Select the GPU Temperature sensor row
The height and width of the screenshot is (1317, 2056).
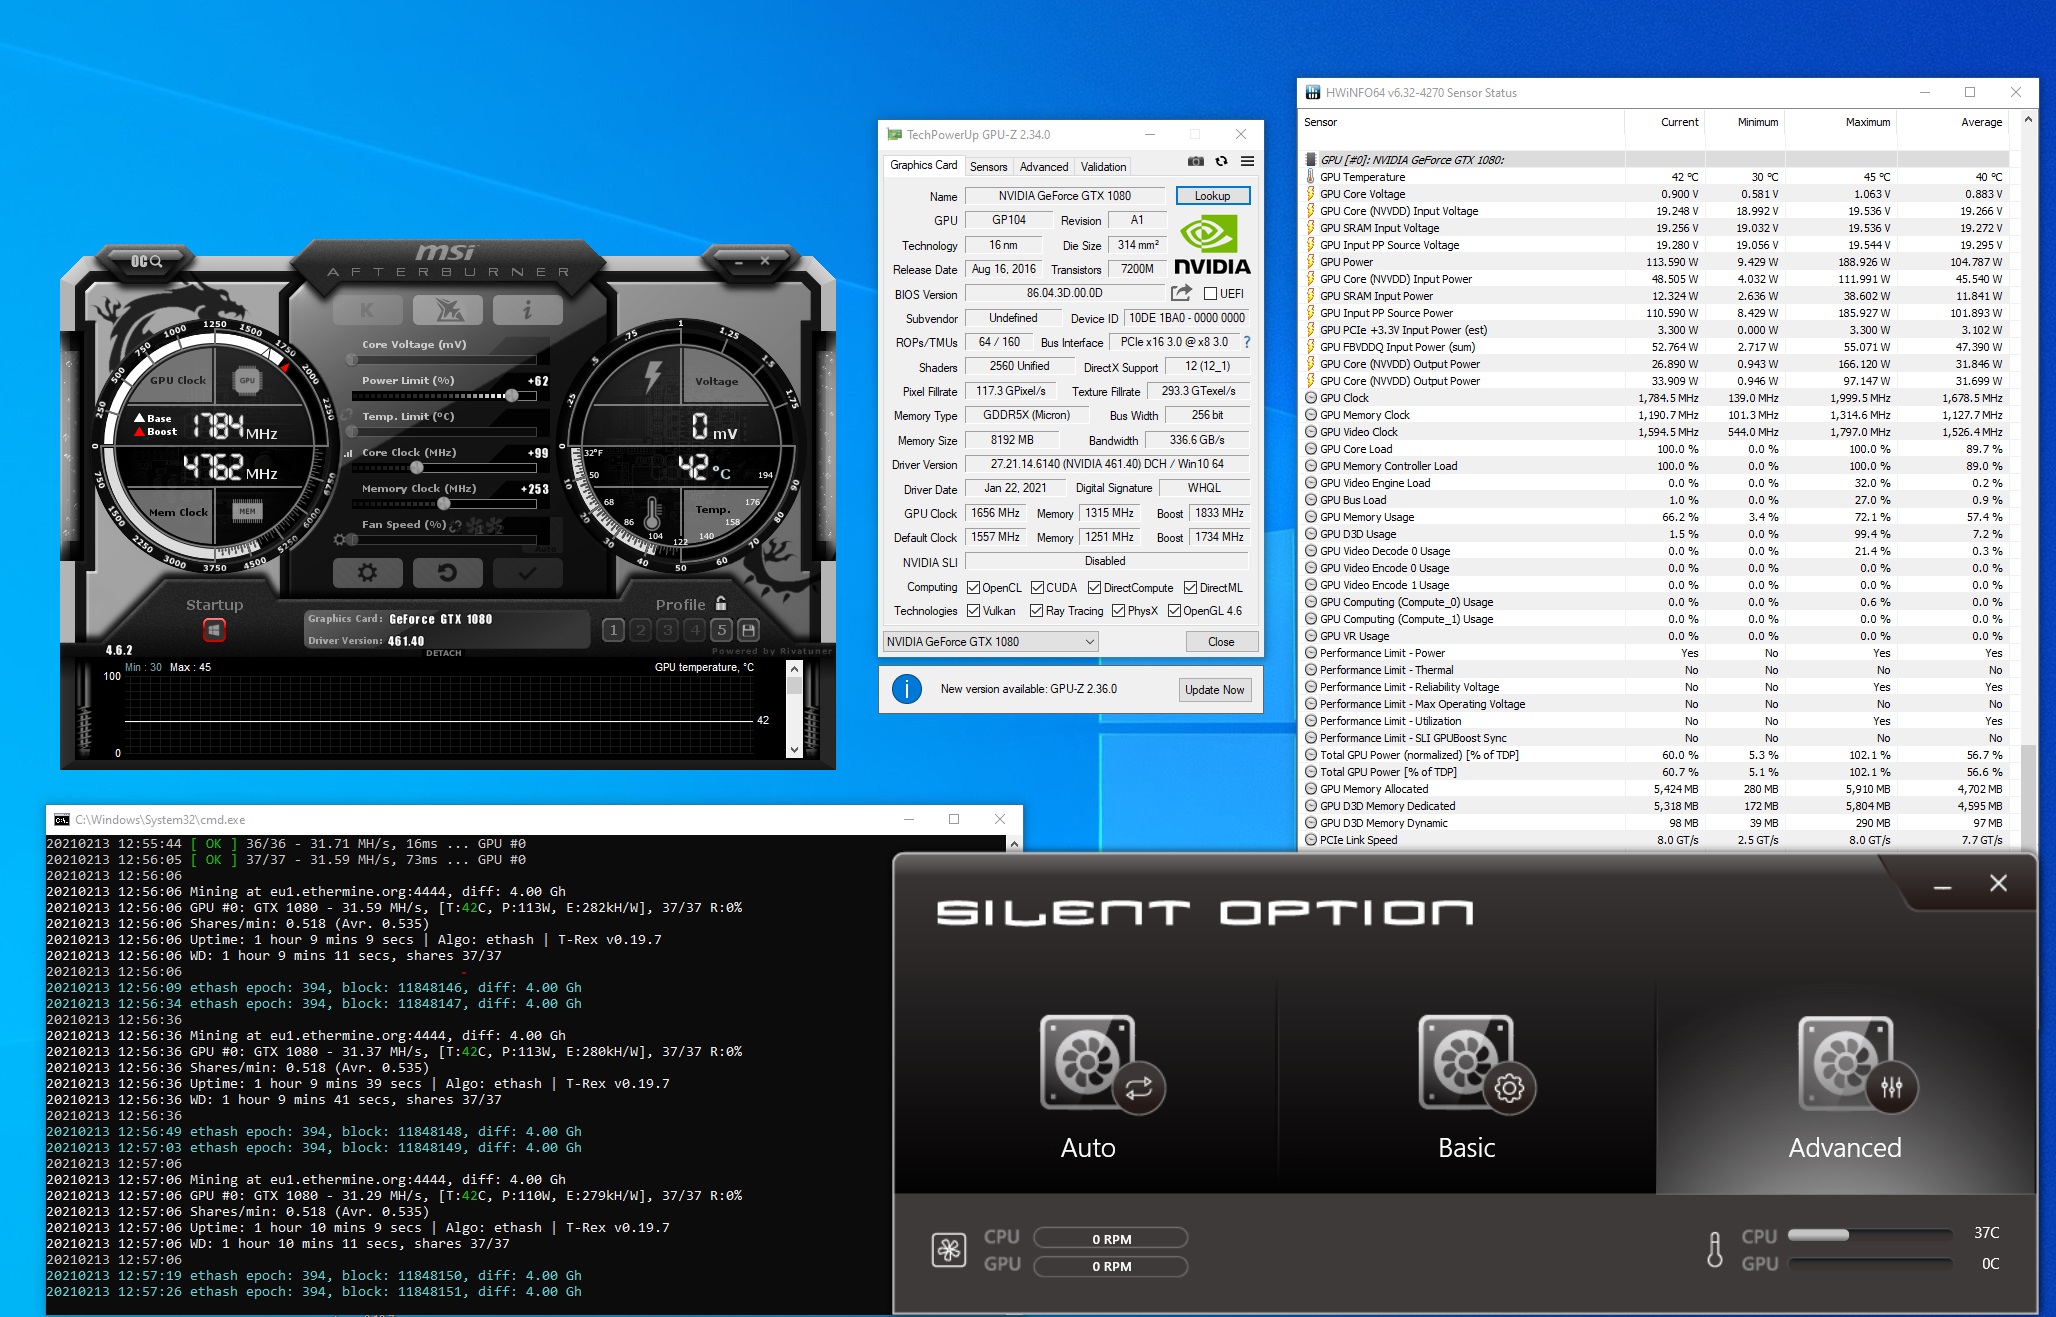click(1655, 177)
